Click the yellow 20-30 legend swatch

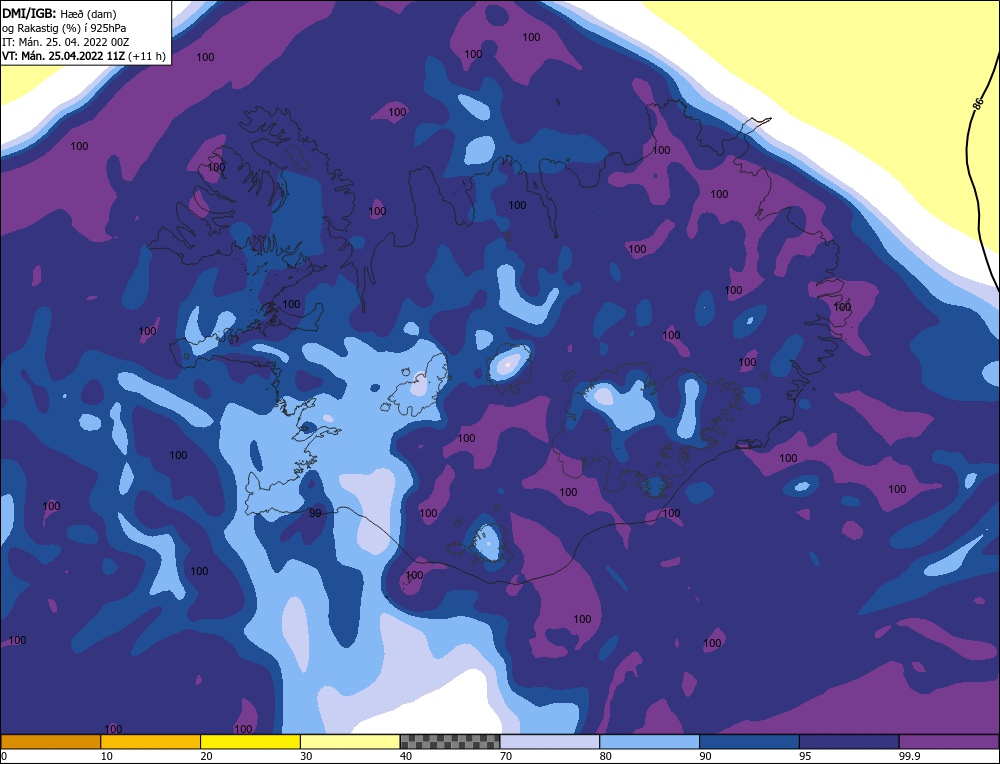250,741
